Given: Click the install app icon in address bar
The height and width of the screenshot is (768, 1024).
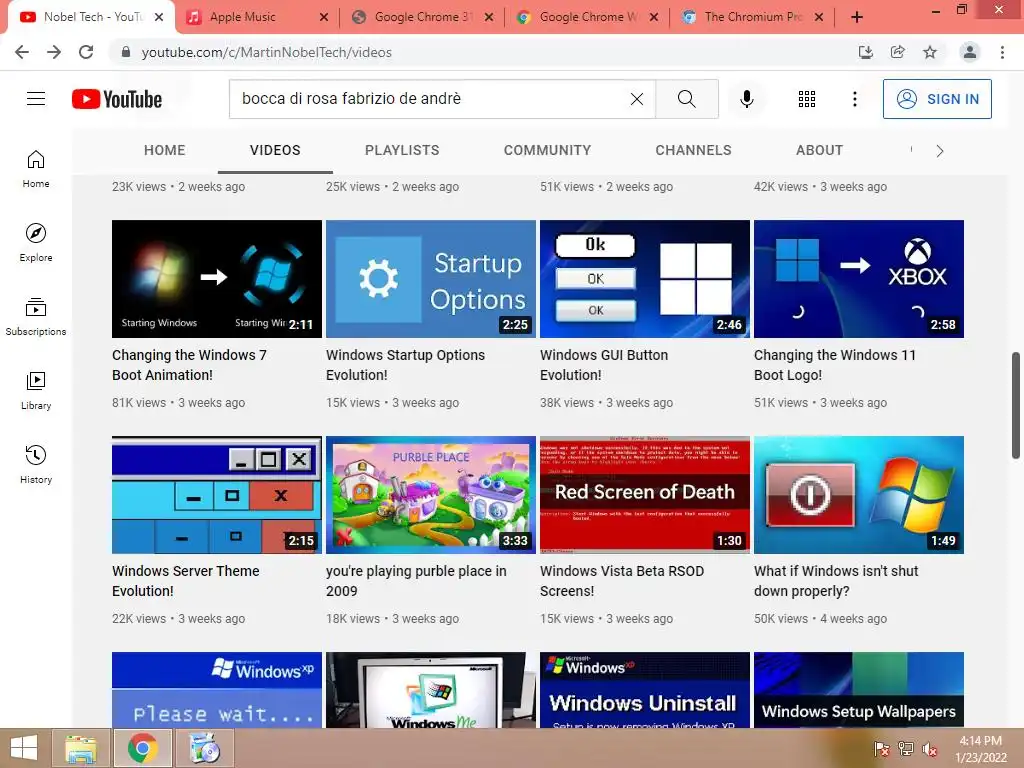Looking at the screenshot, I should coord(866,52).
